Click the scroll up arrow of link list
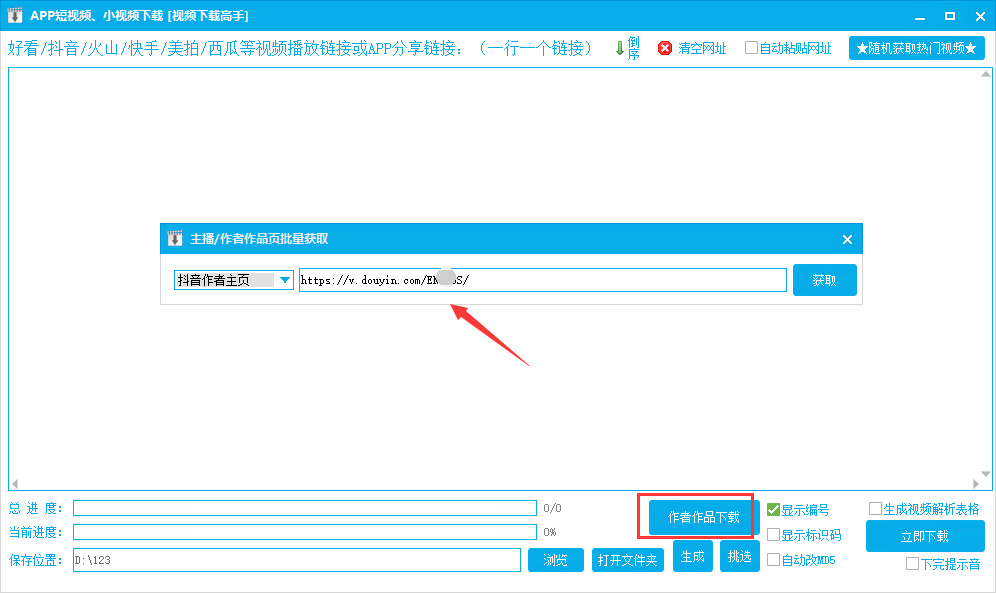The height and width of the screenshot is (593, 996). (x=986, y=74)
